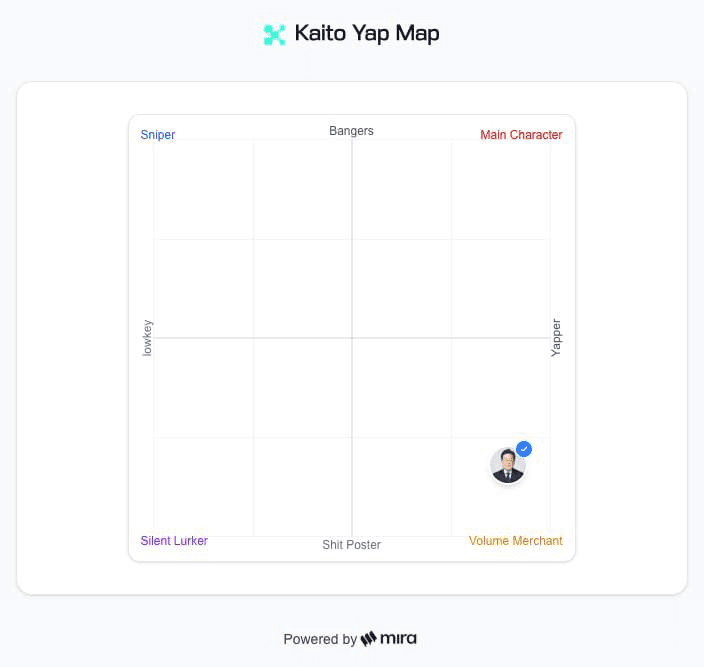The height and width of the screenshot is (667, 704).
Task: Click the Main Character quadrant label
Action: pyautogui.click(x=521, y=135)
